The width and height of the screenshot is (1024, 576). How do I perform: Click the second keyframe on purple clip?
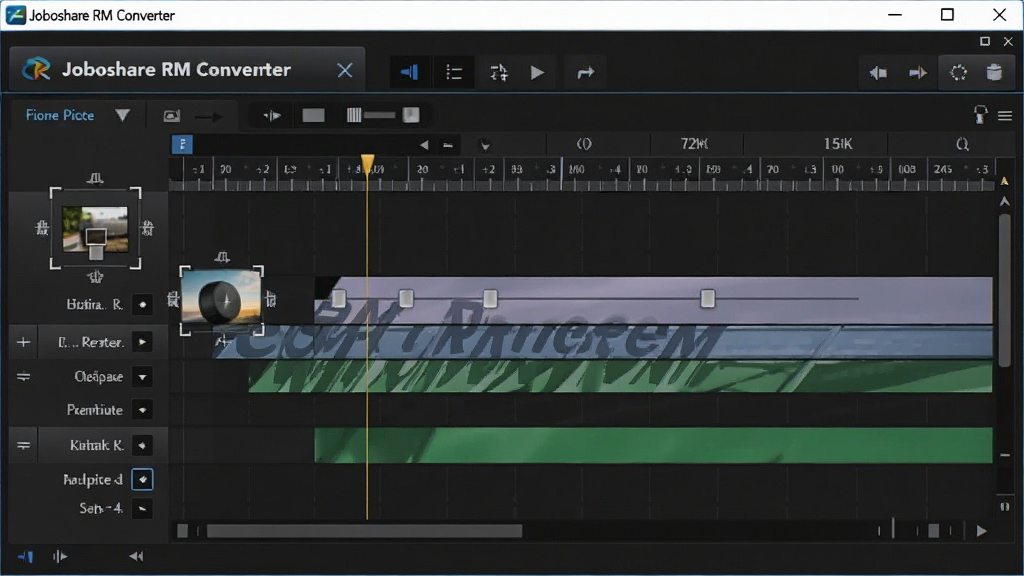[406, 299]
